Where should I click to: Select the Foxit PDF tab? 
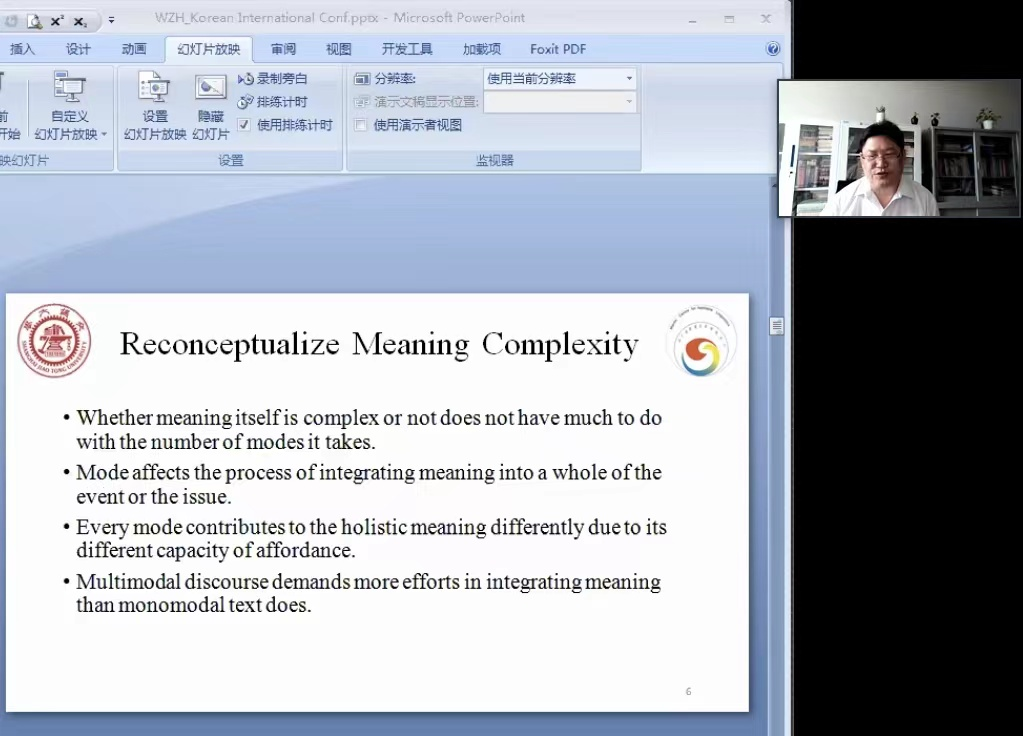click(558, 49)
